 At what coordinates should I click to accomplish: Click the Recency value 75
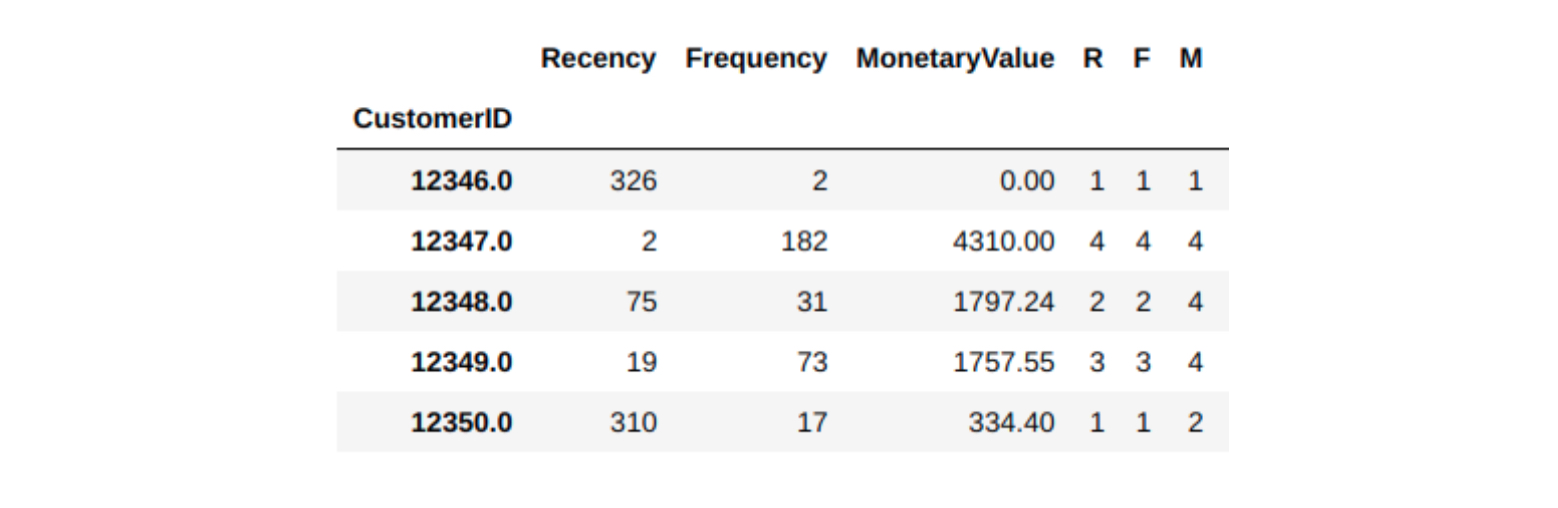point(641,301)
